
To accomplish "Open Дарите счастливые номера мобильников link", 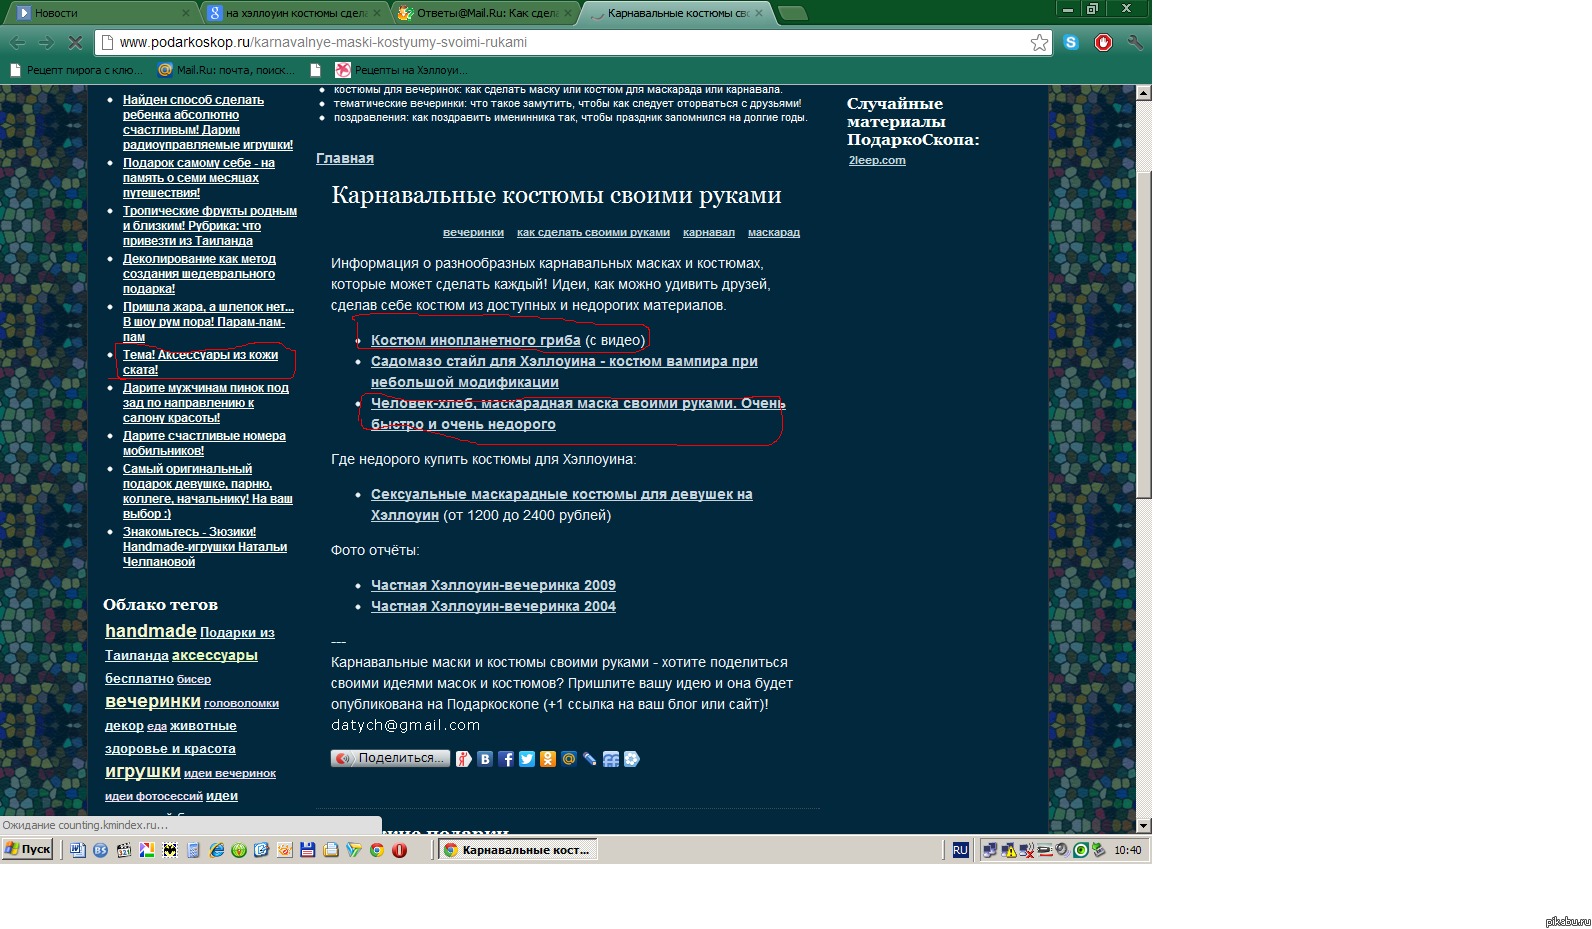I will 204,443.
